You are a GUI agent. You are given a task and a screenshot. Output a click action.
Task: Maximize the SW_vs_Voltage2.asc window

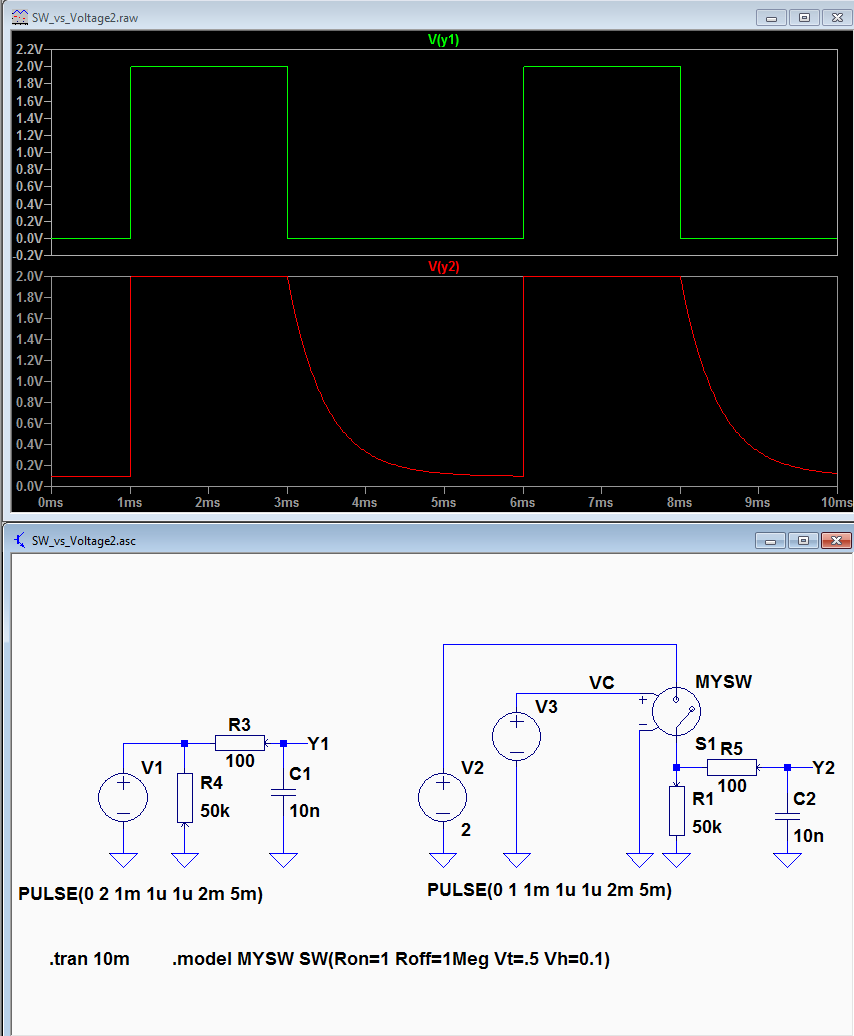803,540
